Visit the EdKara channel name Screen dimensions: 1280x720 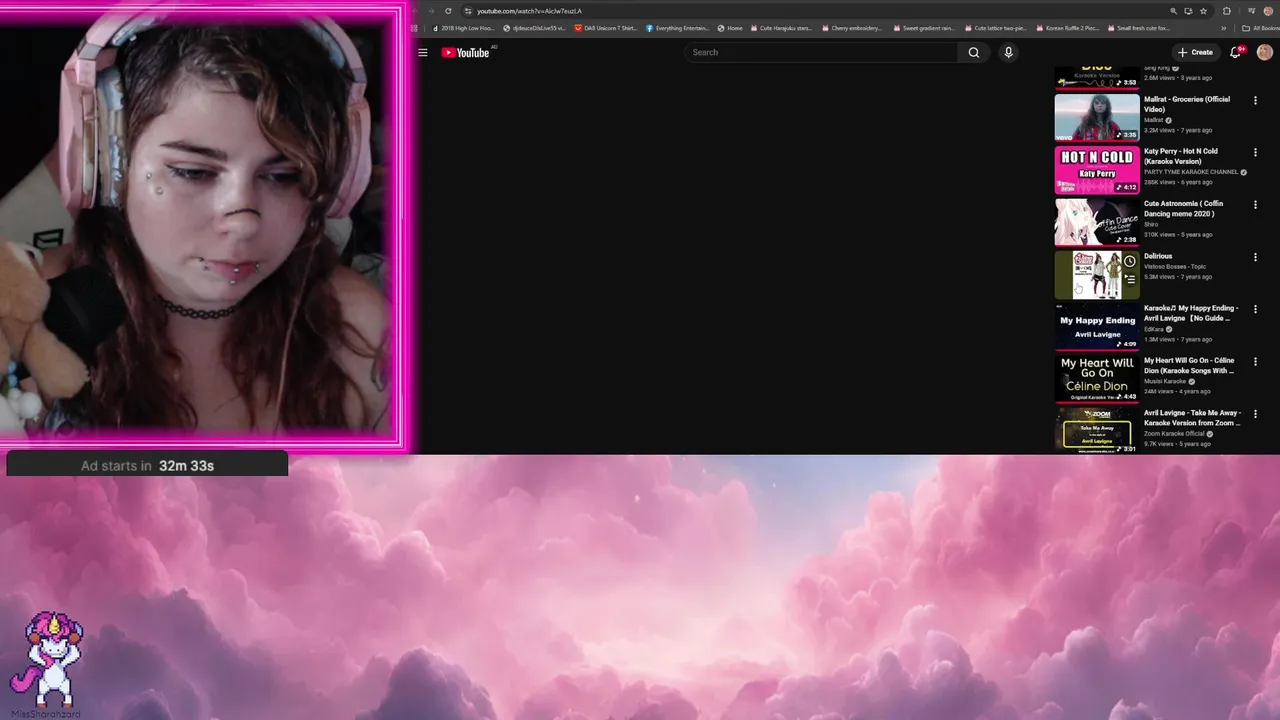(x=1153, y=329)
